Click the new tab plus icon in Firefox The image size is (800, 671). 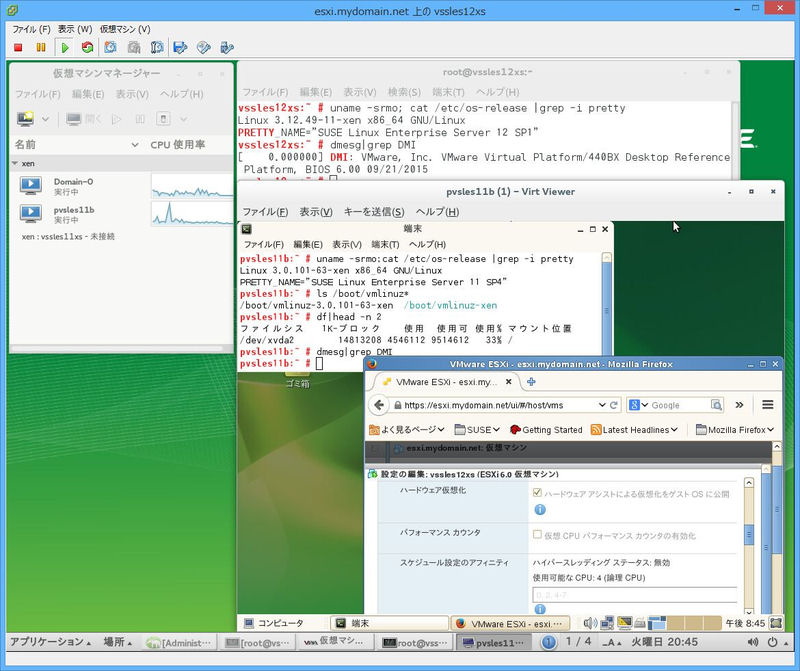(531, 382)
